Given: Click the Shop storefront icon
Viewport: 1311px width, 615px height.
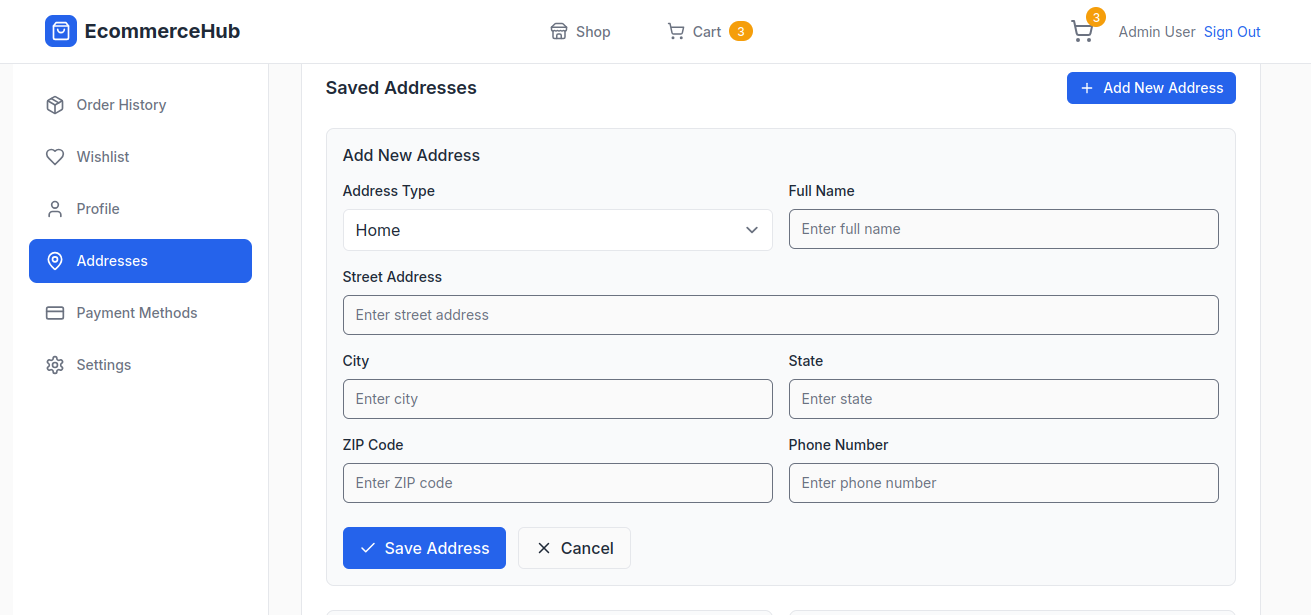Looking at the screenshot, I should 559,32.
